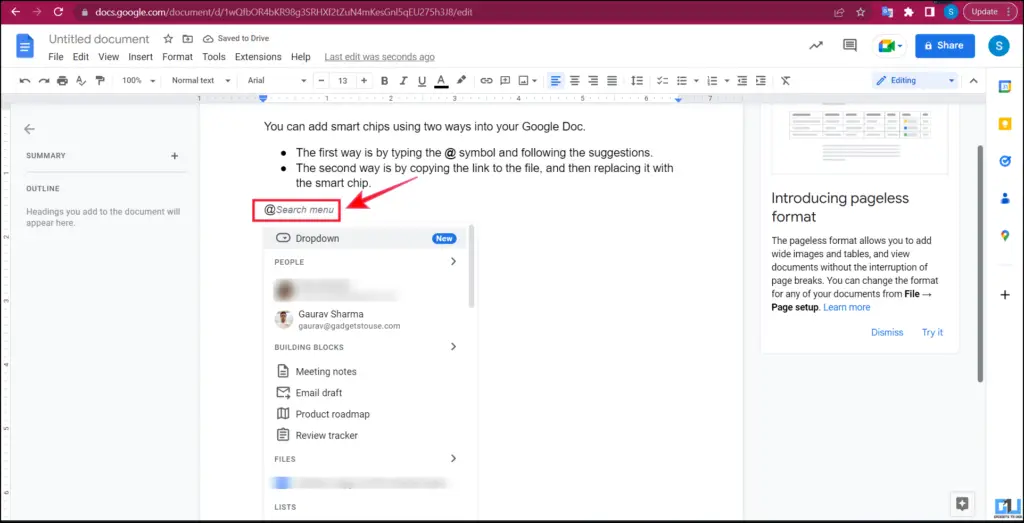Screen dimensions: 1024x523
Task: Click the Share button
Action: point(945,46)
